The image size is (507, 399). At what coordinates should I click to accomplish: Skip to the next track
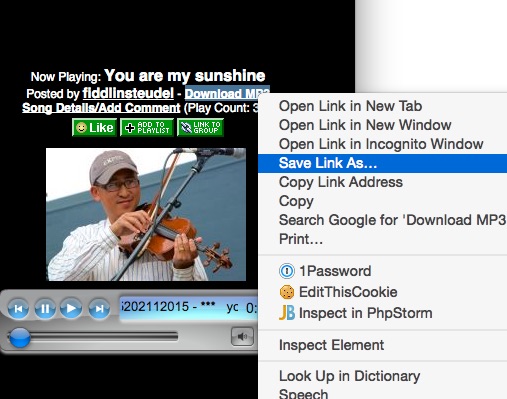99,309
